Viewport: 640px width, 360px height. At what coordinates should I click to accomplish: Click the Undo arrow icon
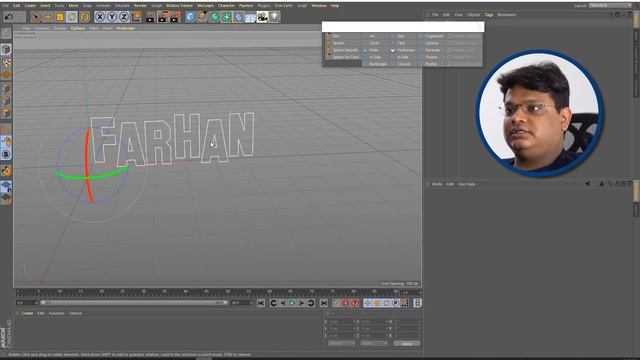9,17
